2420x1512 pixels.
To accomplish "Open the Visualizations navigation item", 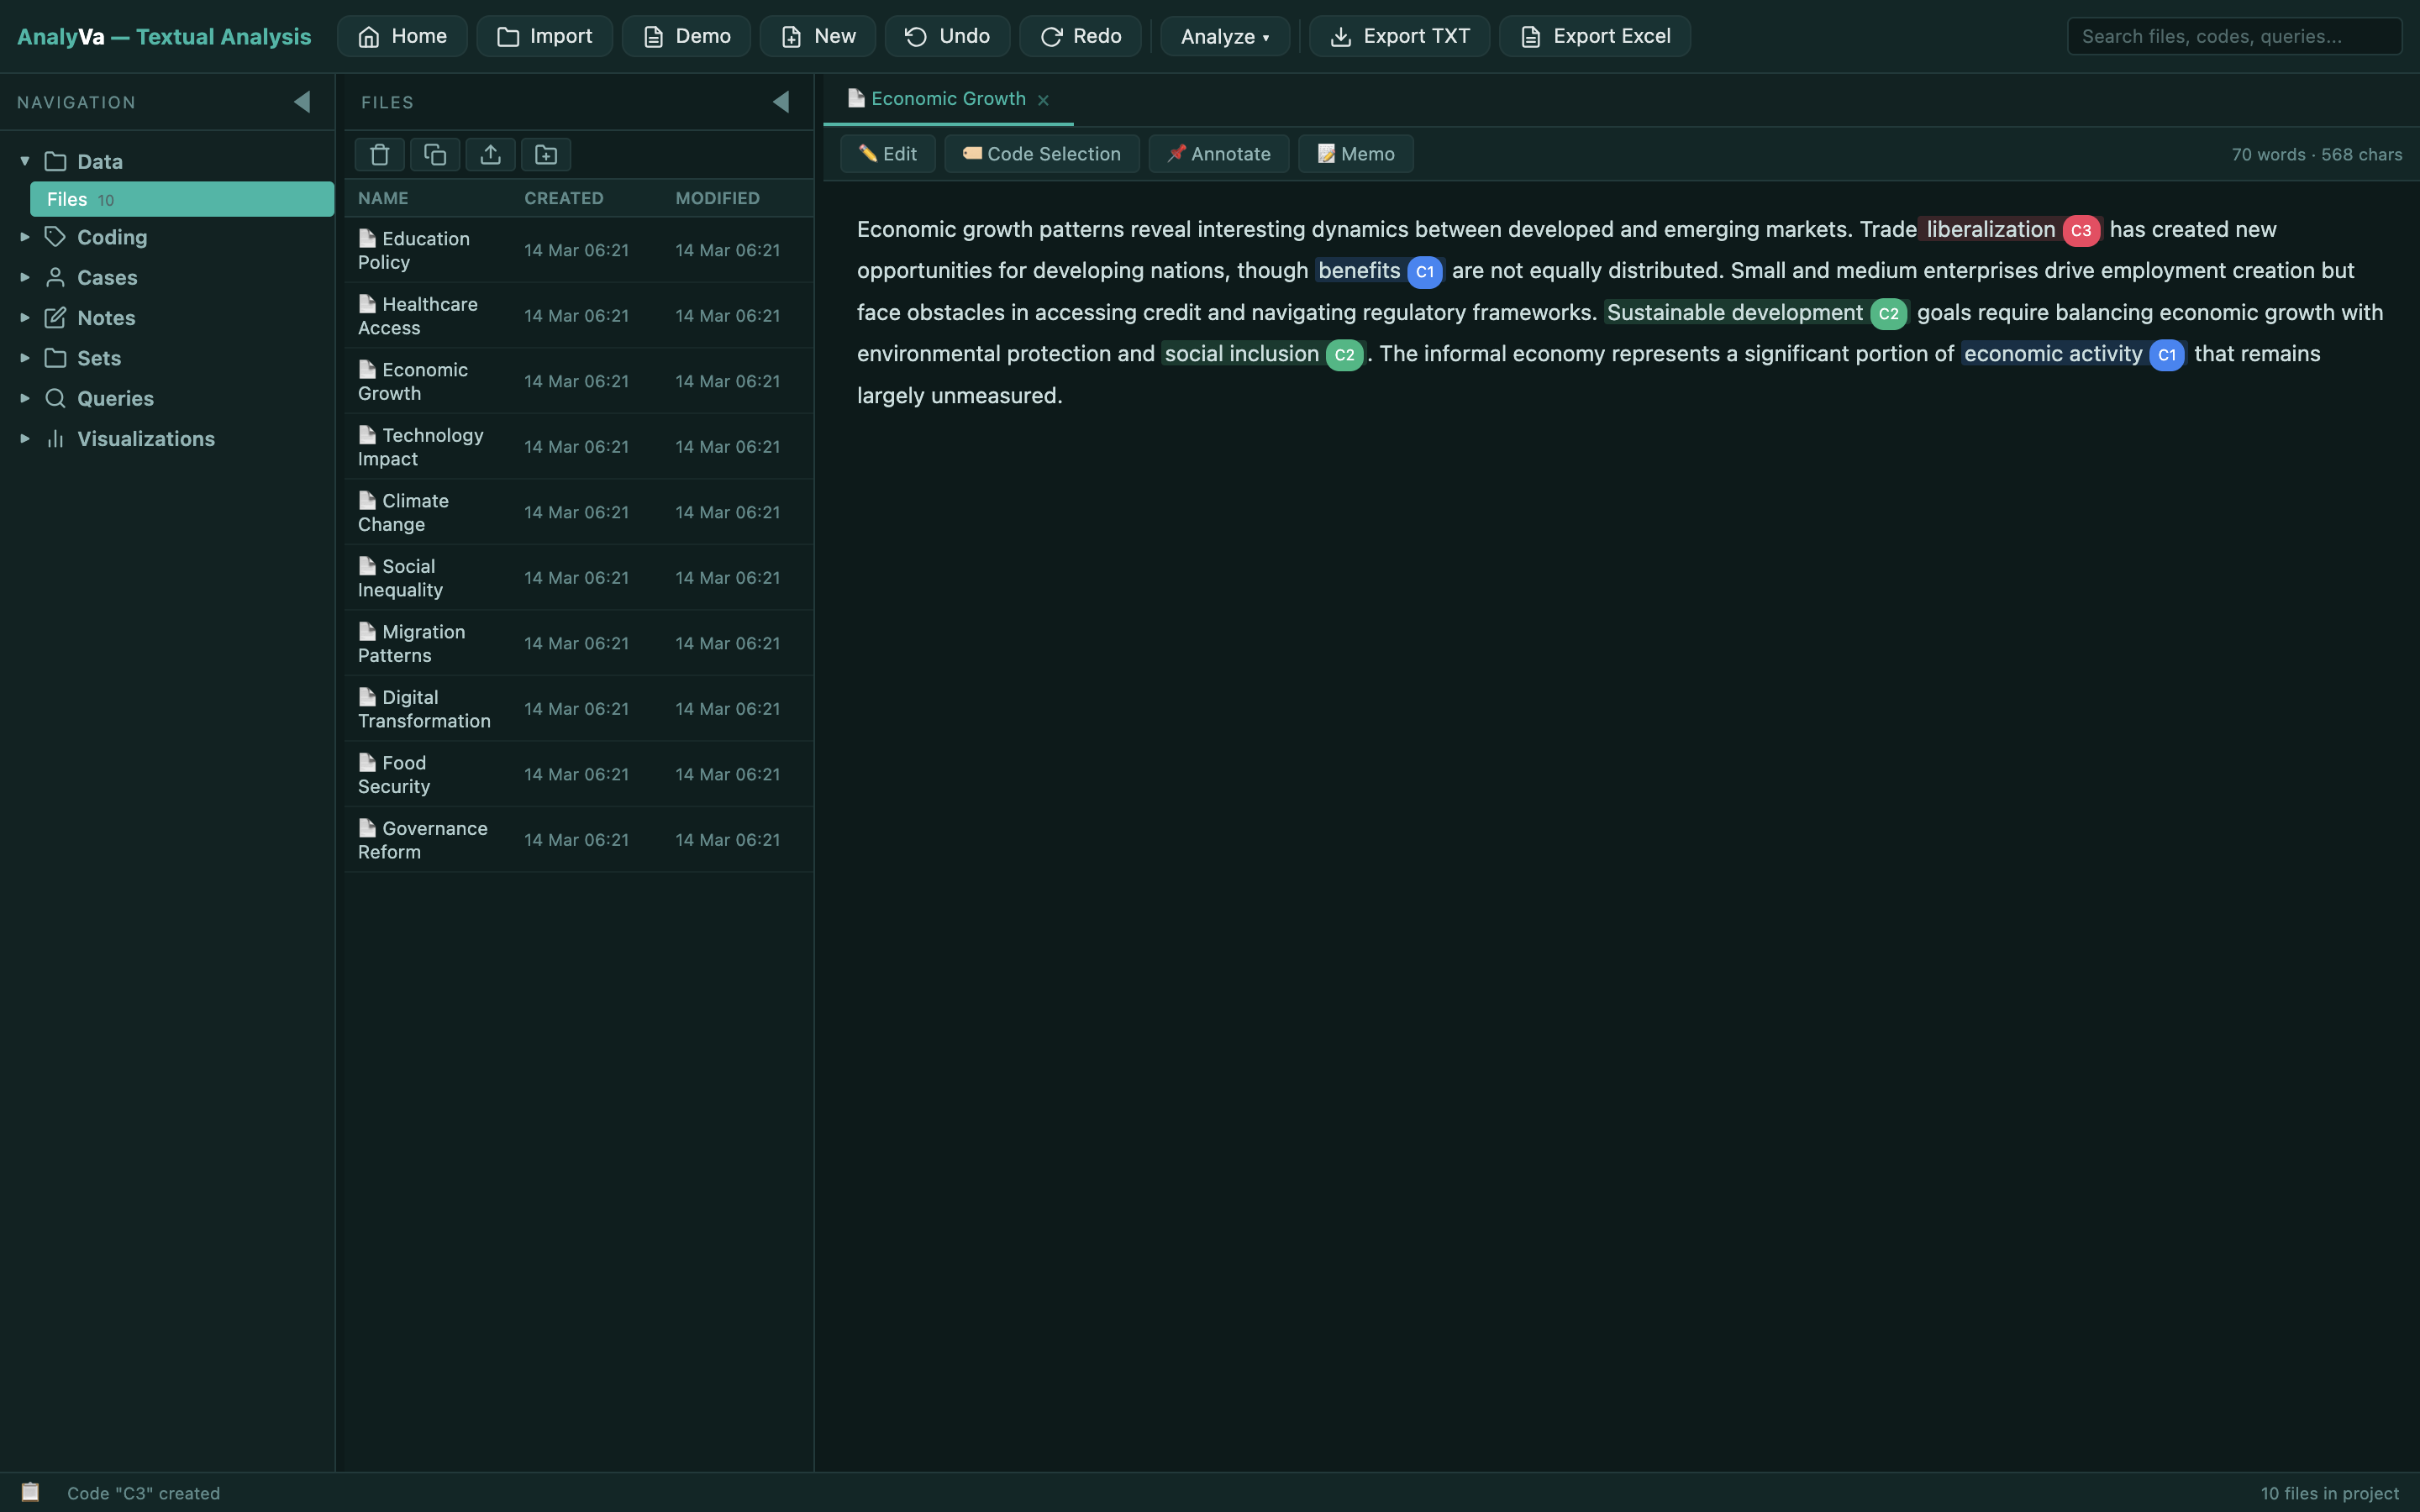I will pyautogui.click(x=146, y=439).
